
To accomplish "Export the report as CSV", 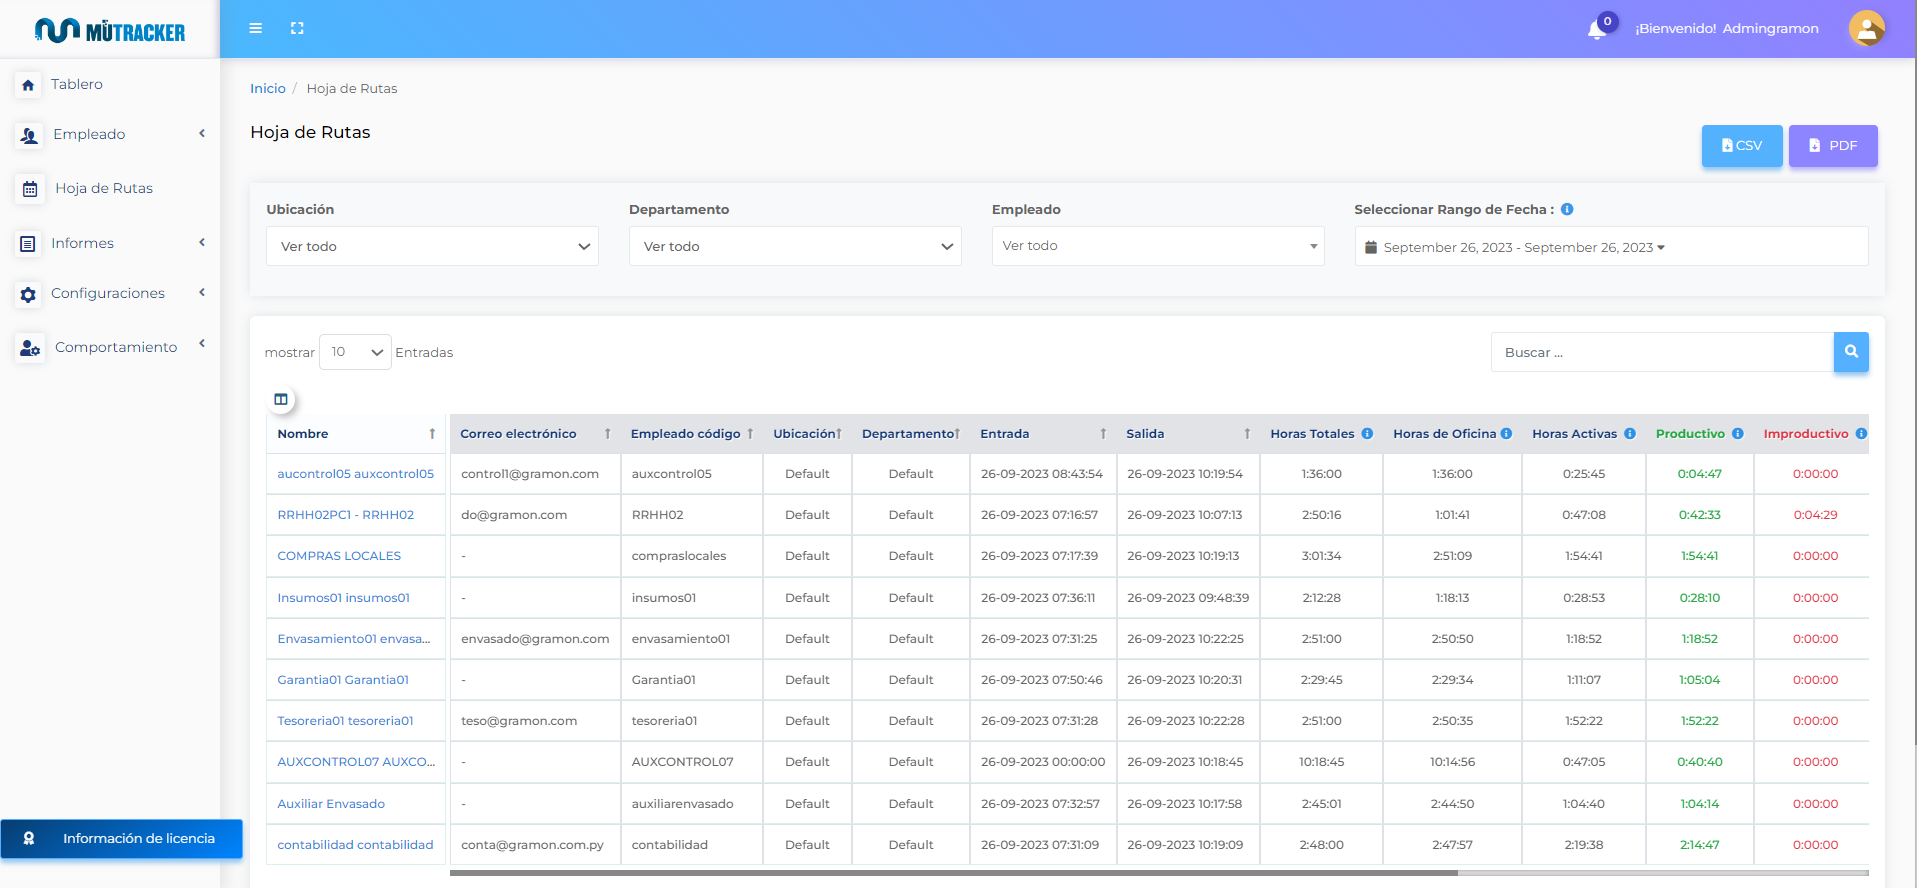I will 1741,146.
